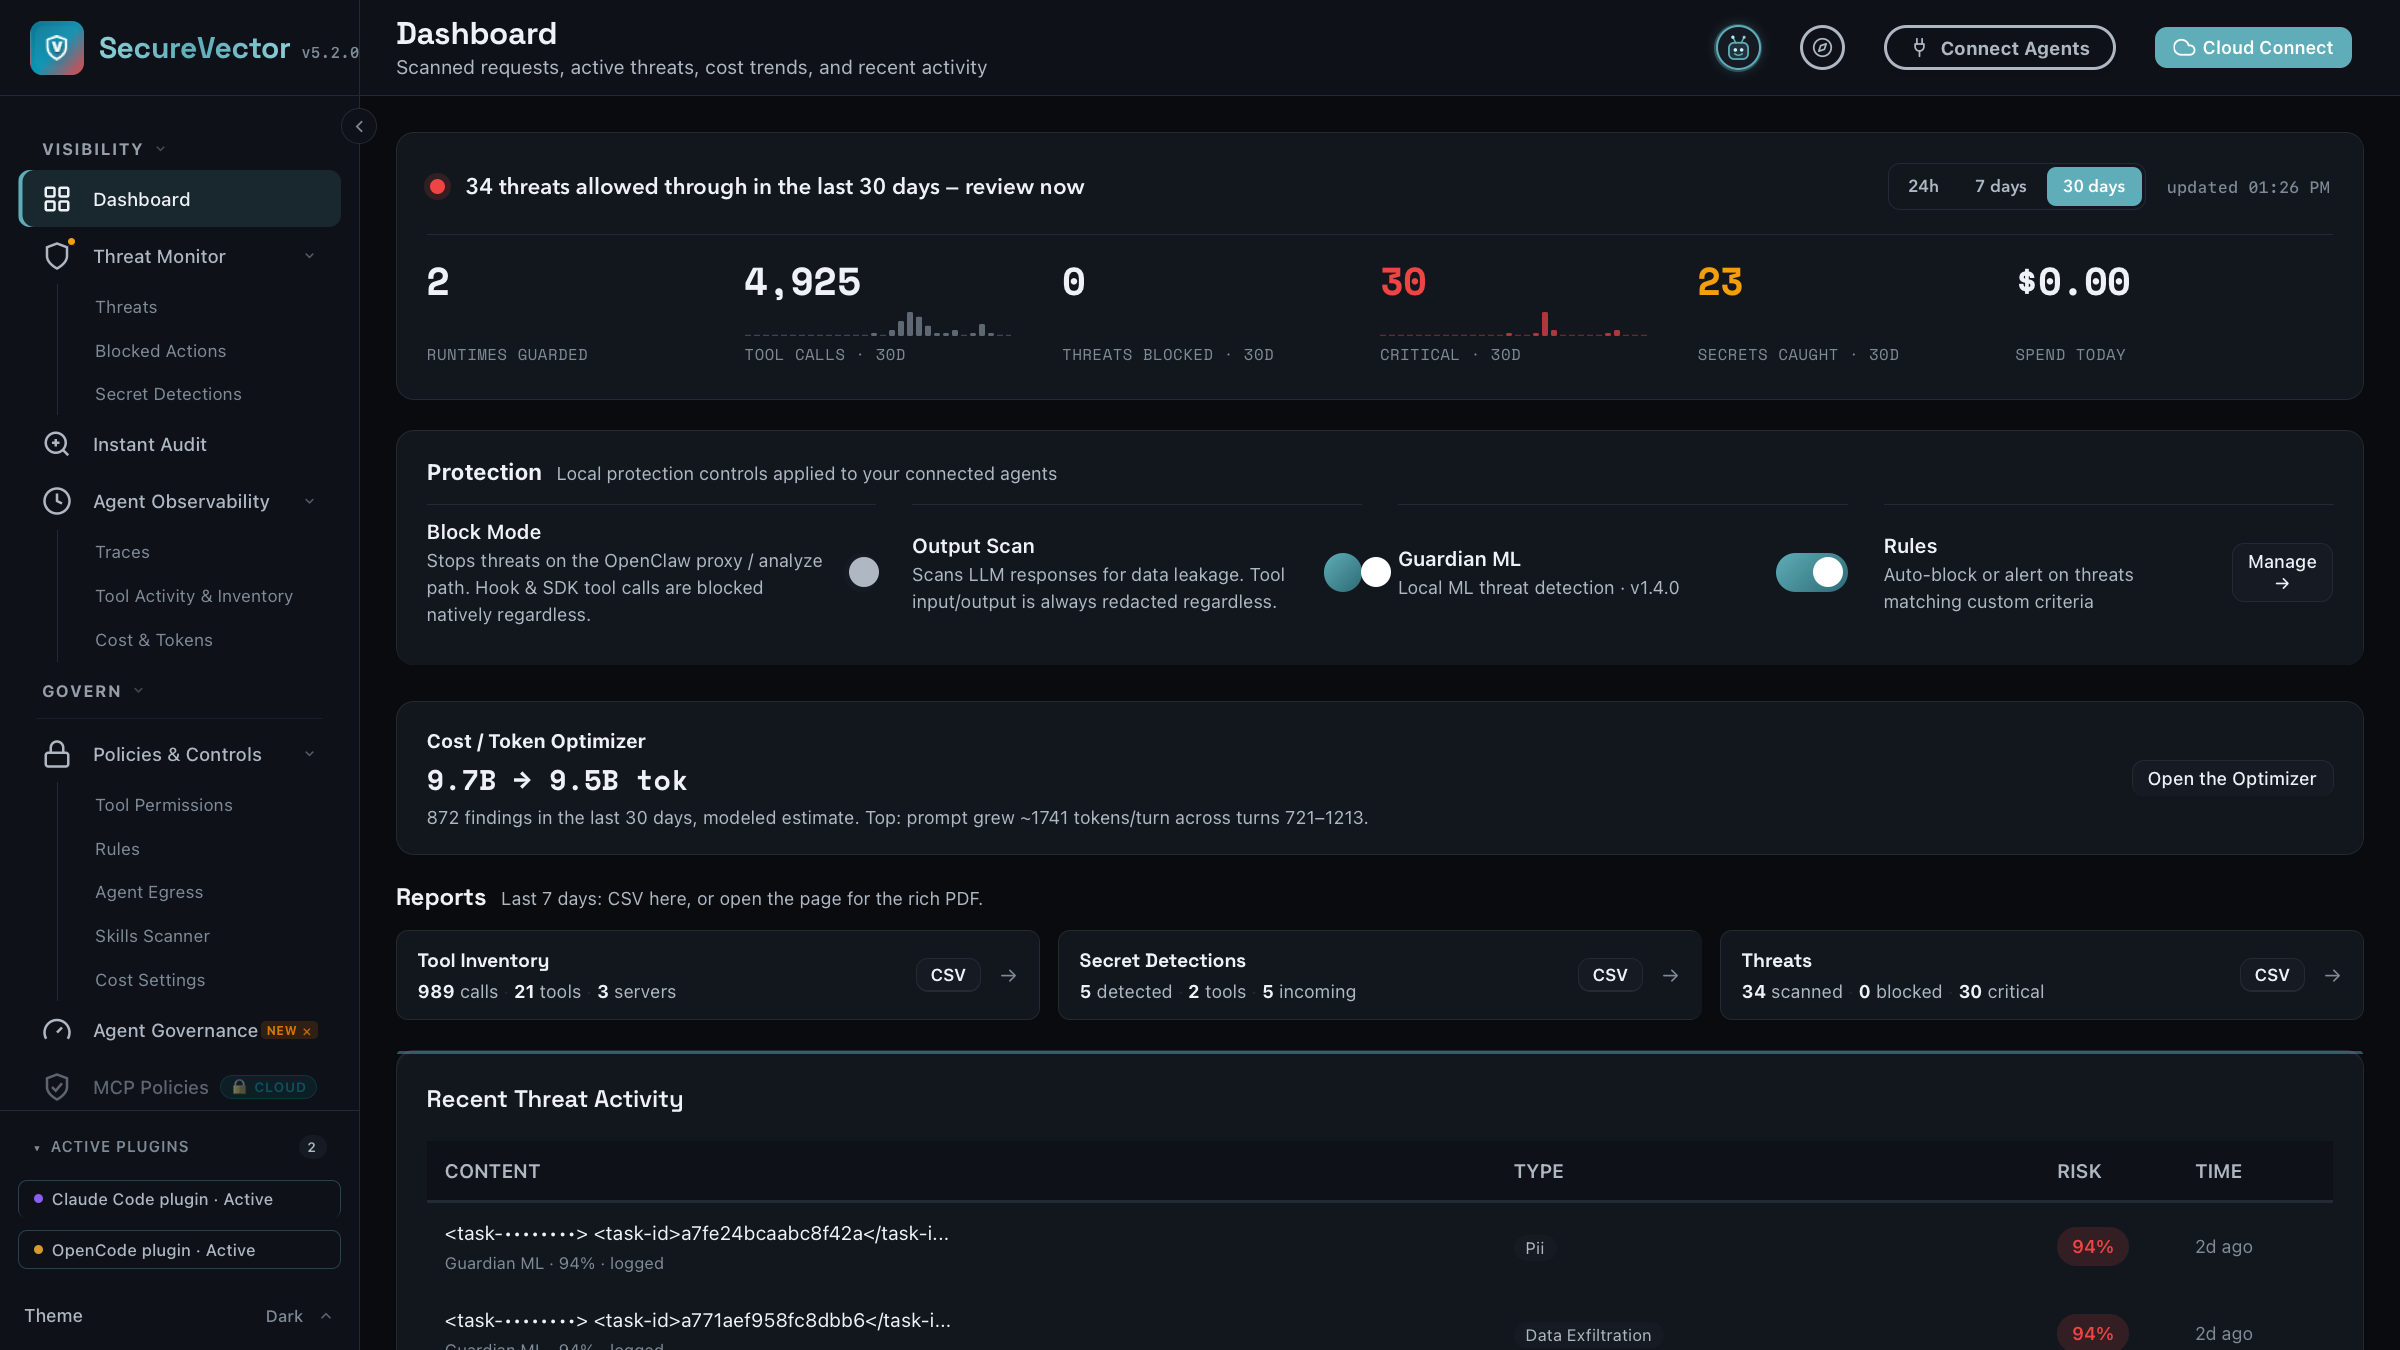Toggle the Guardian ML switch
The width and height of the screenshot is (2400, 1350).
[x=1811, y=572]
